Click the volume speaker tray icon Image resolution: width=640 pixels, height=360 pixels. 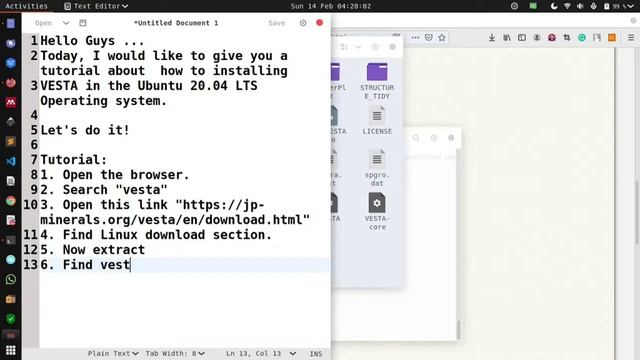(x=580, y=6)
